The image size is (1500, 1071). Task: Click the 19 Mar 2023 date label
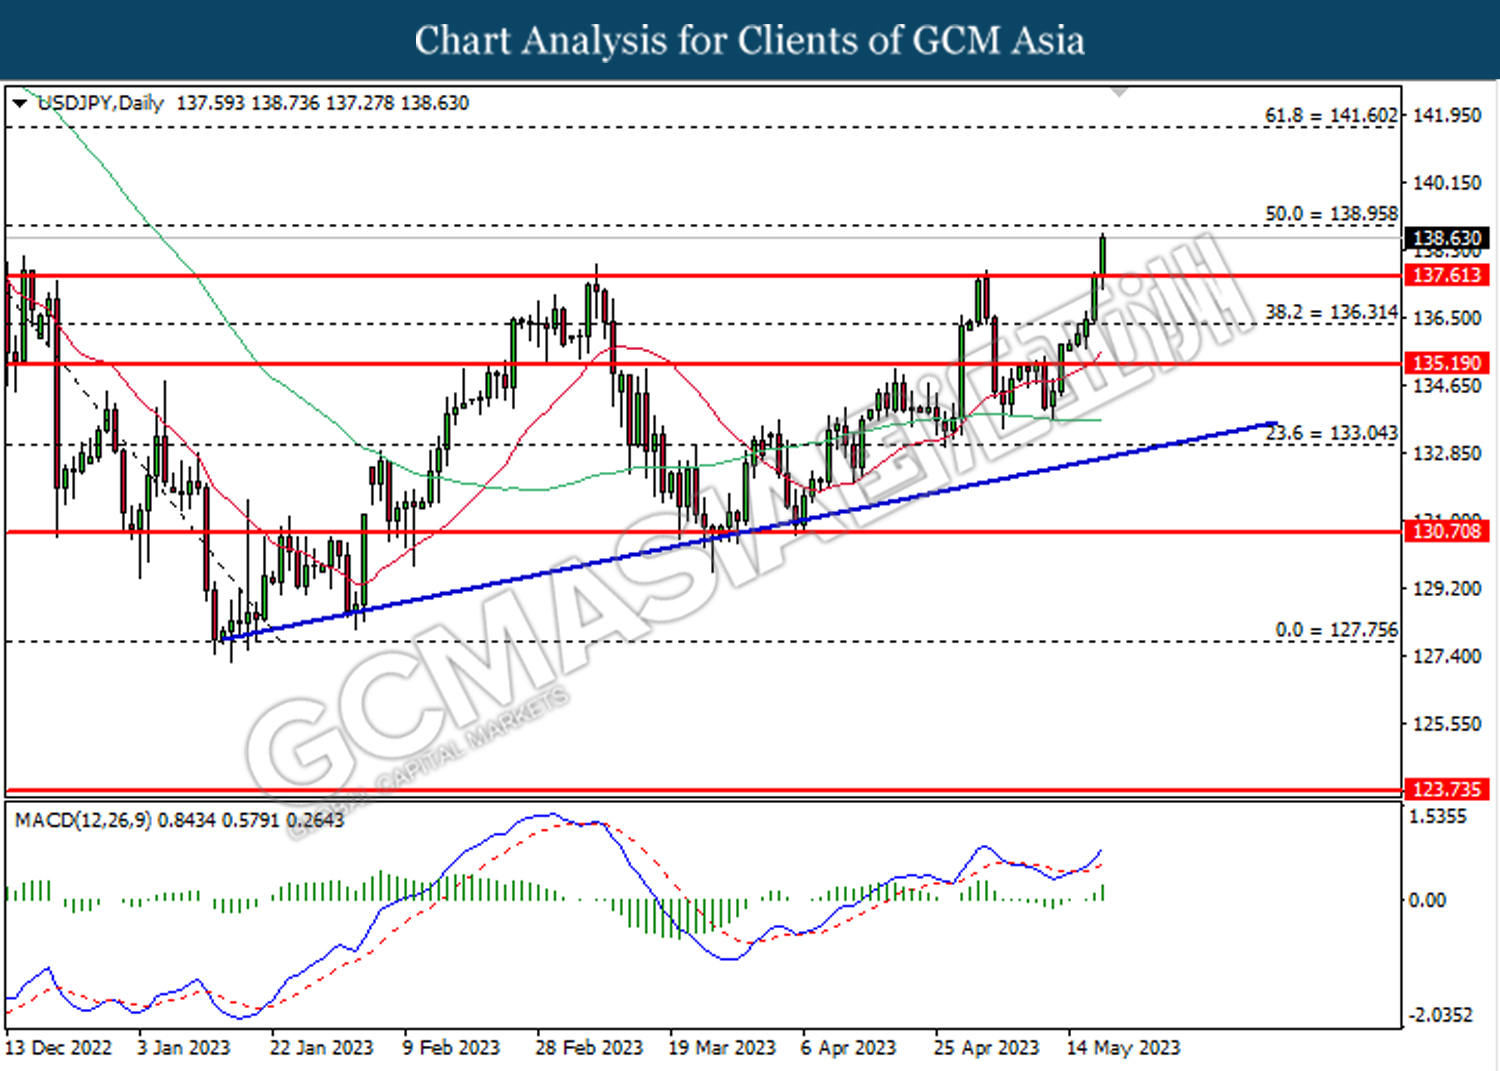pos(722,1048)
